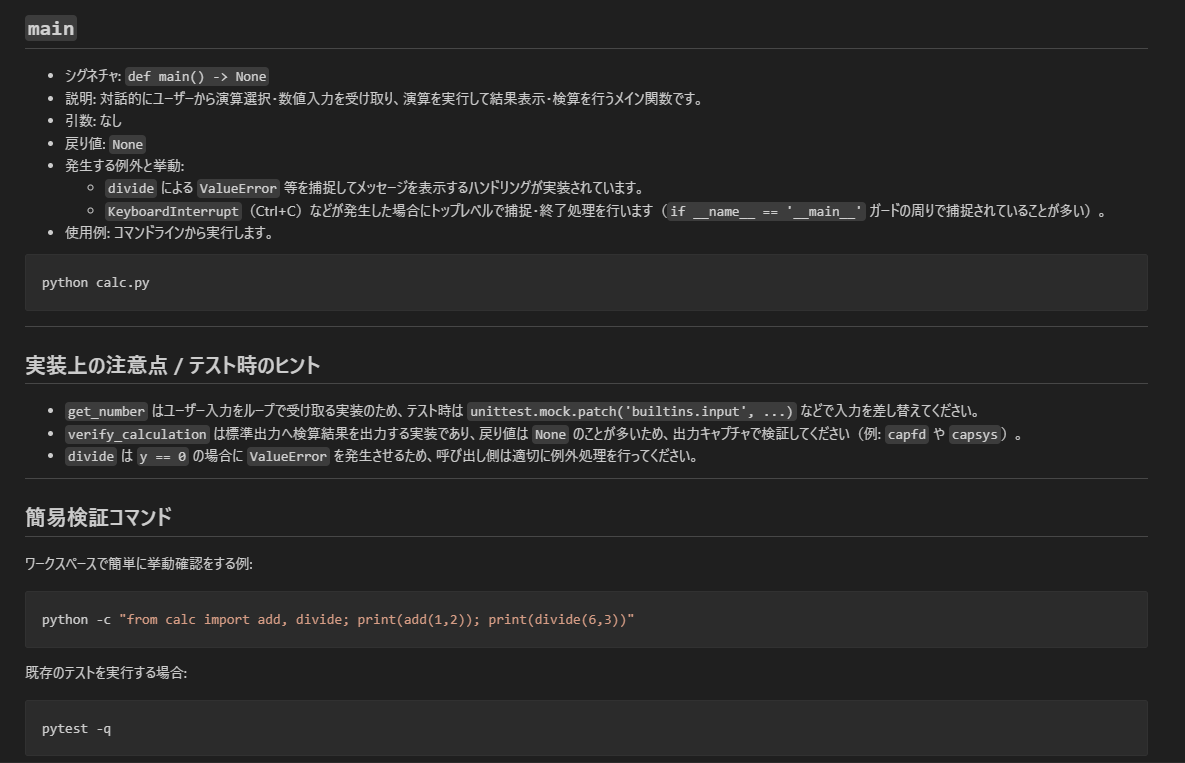Click the 'None' return value code

coord(128,144)
